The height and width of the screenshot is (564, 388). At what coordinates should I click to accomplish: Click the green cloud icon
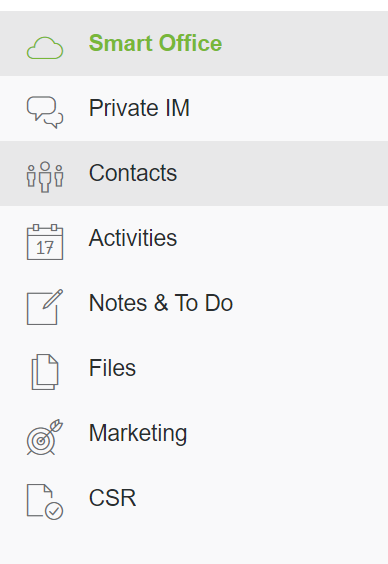45,47
